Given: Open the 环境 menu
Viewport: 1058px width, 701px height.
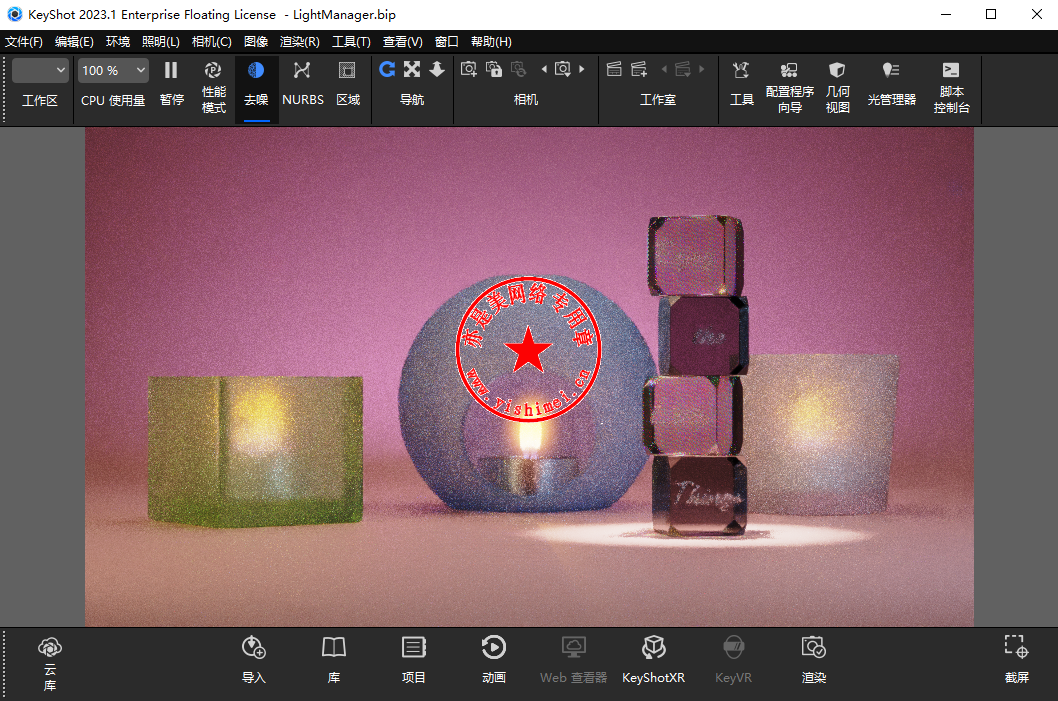Looking at the screenshot, I should pyautogui.click(x=118, y=42).
